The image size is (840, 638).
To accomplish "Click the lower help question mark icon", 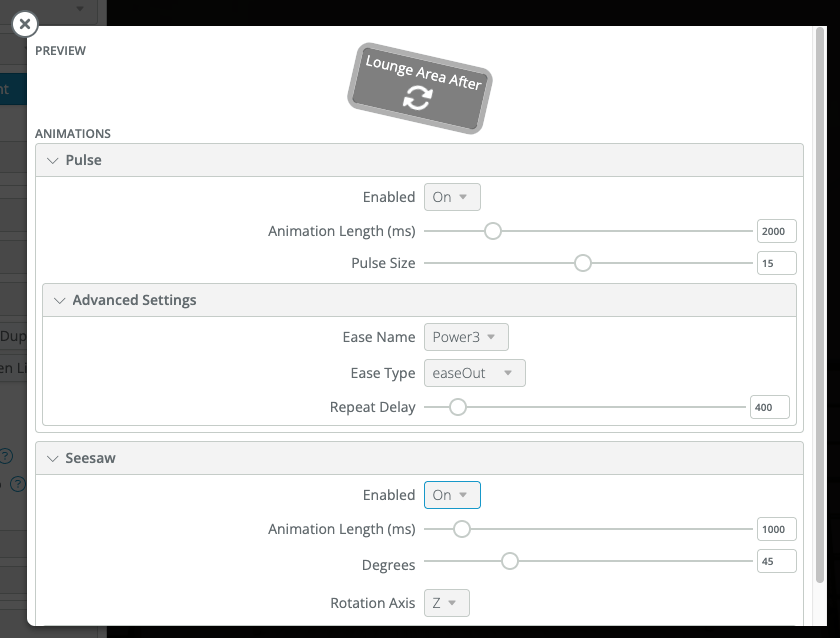I will click(17, 485).
